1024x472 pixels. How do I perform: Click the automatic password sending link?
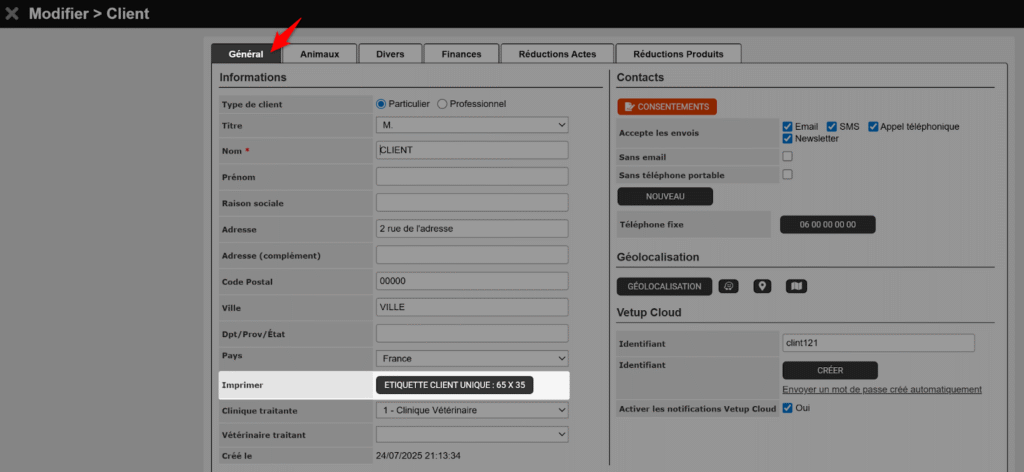click(x=881, y=389)
